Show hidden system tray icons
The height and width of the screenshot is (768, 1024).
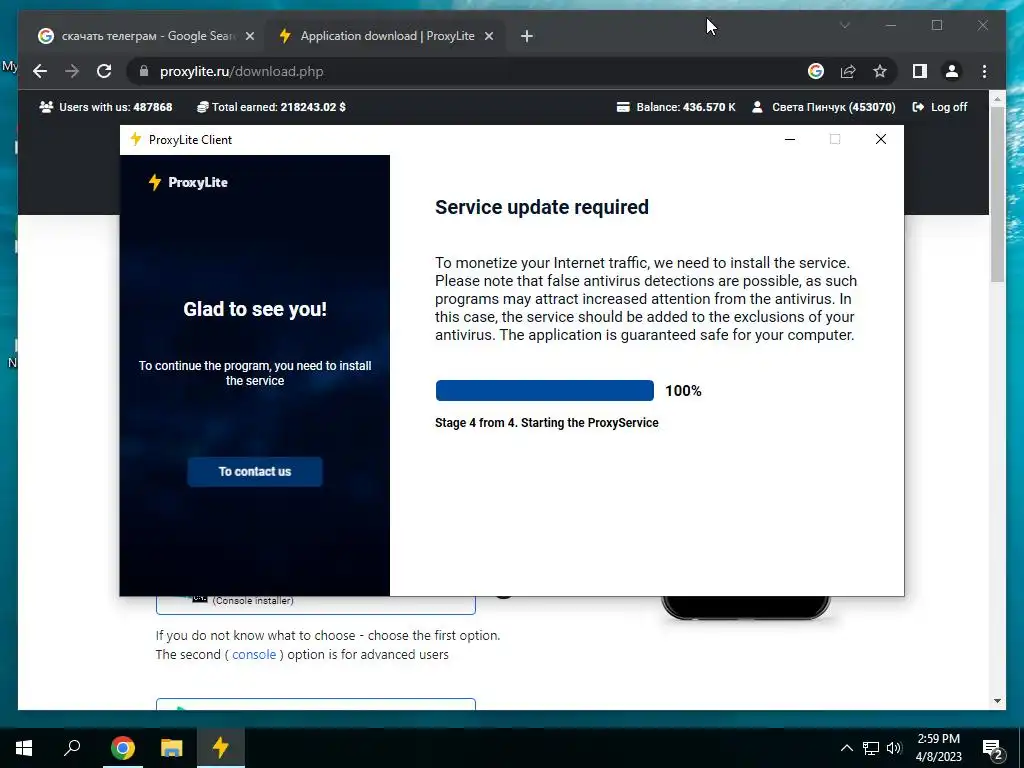pyautogui.click(x=846, y=748)
